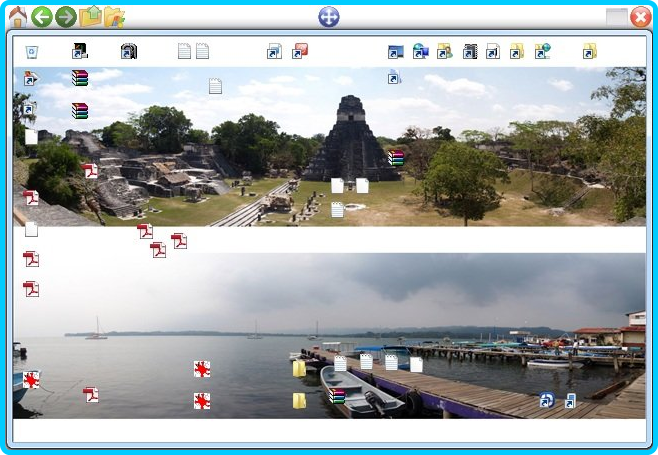Go to the Home location

click(x=18, y=17)
